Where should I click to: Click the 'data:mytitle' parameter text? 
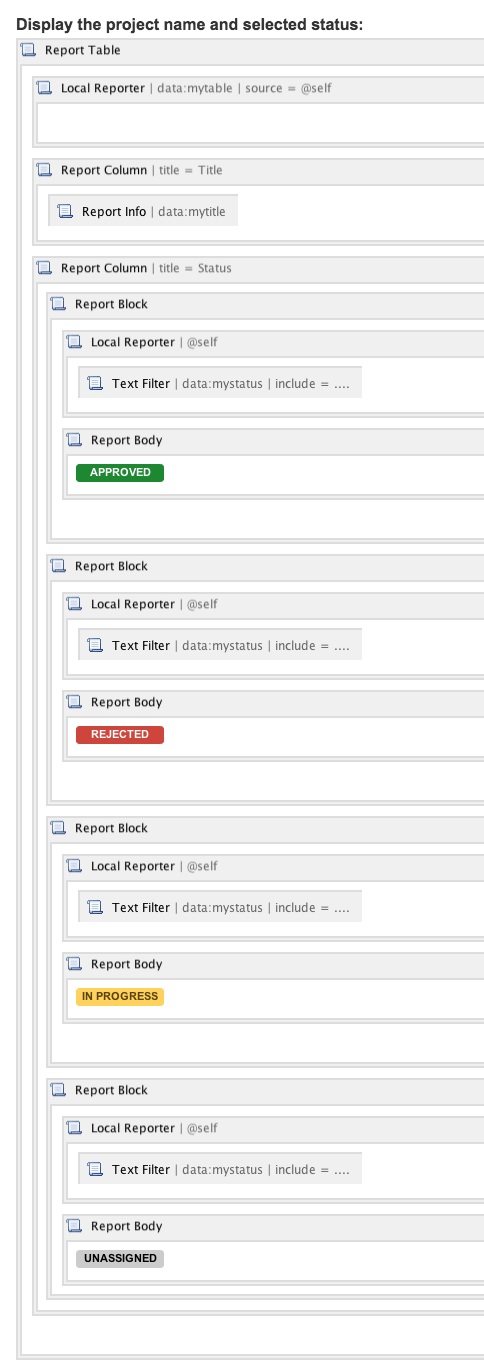pyautogui.click(x=192, y=212)
